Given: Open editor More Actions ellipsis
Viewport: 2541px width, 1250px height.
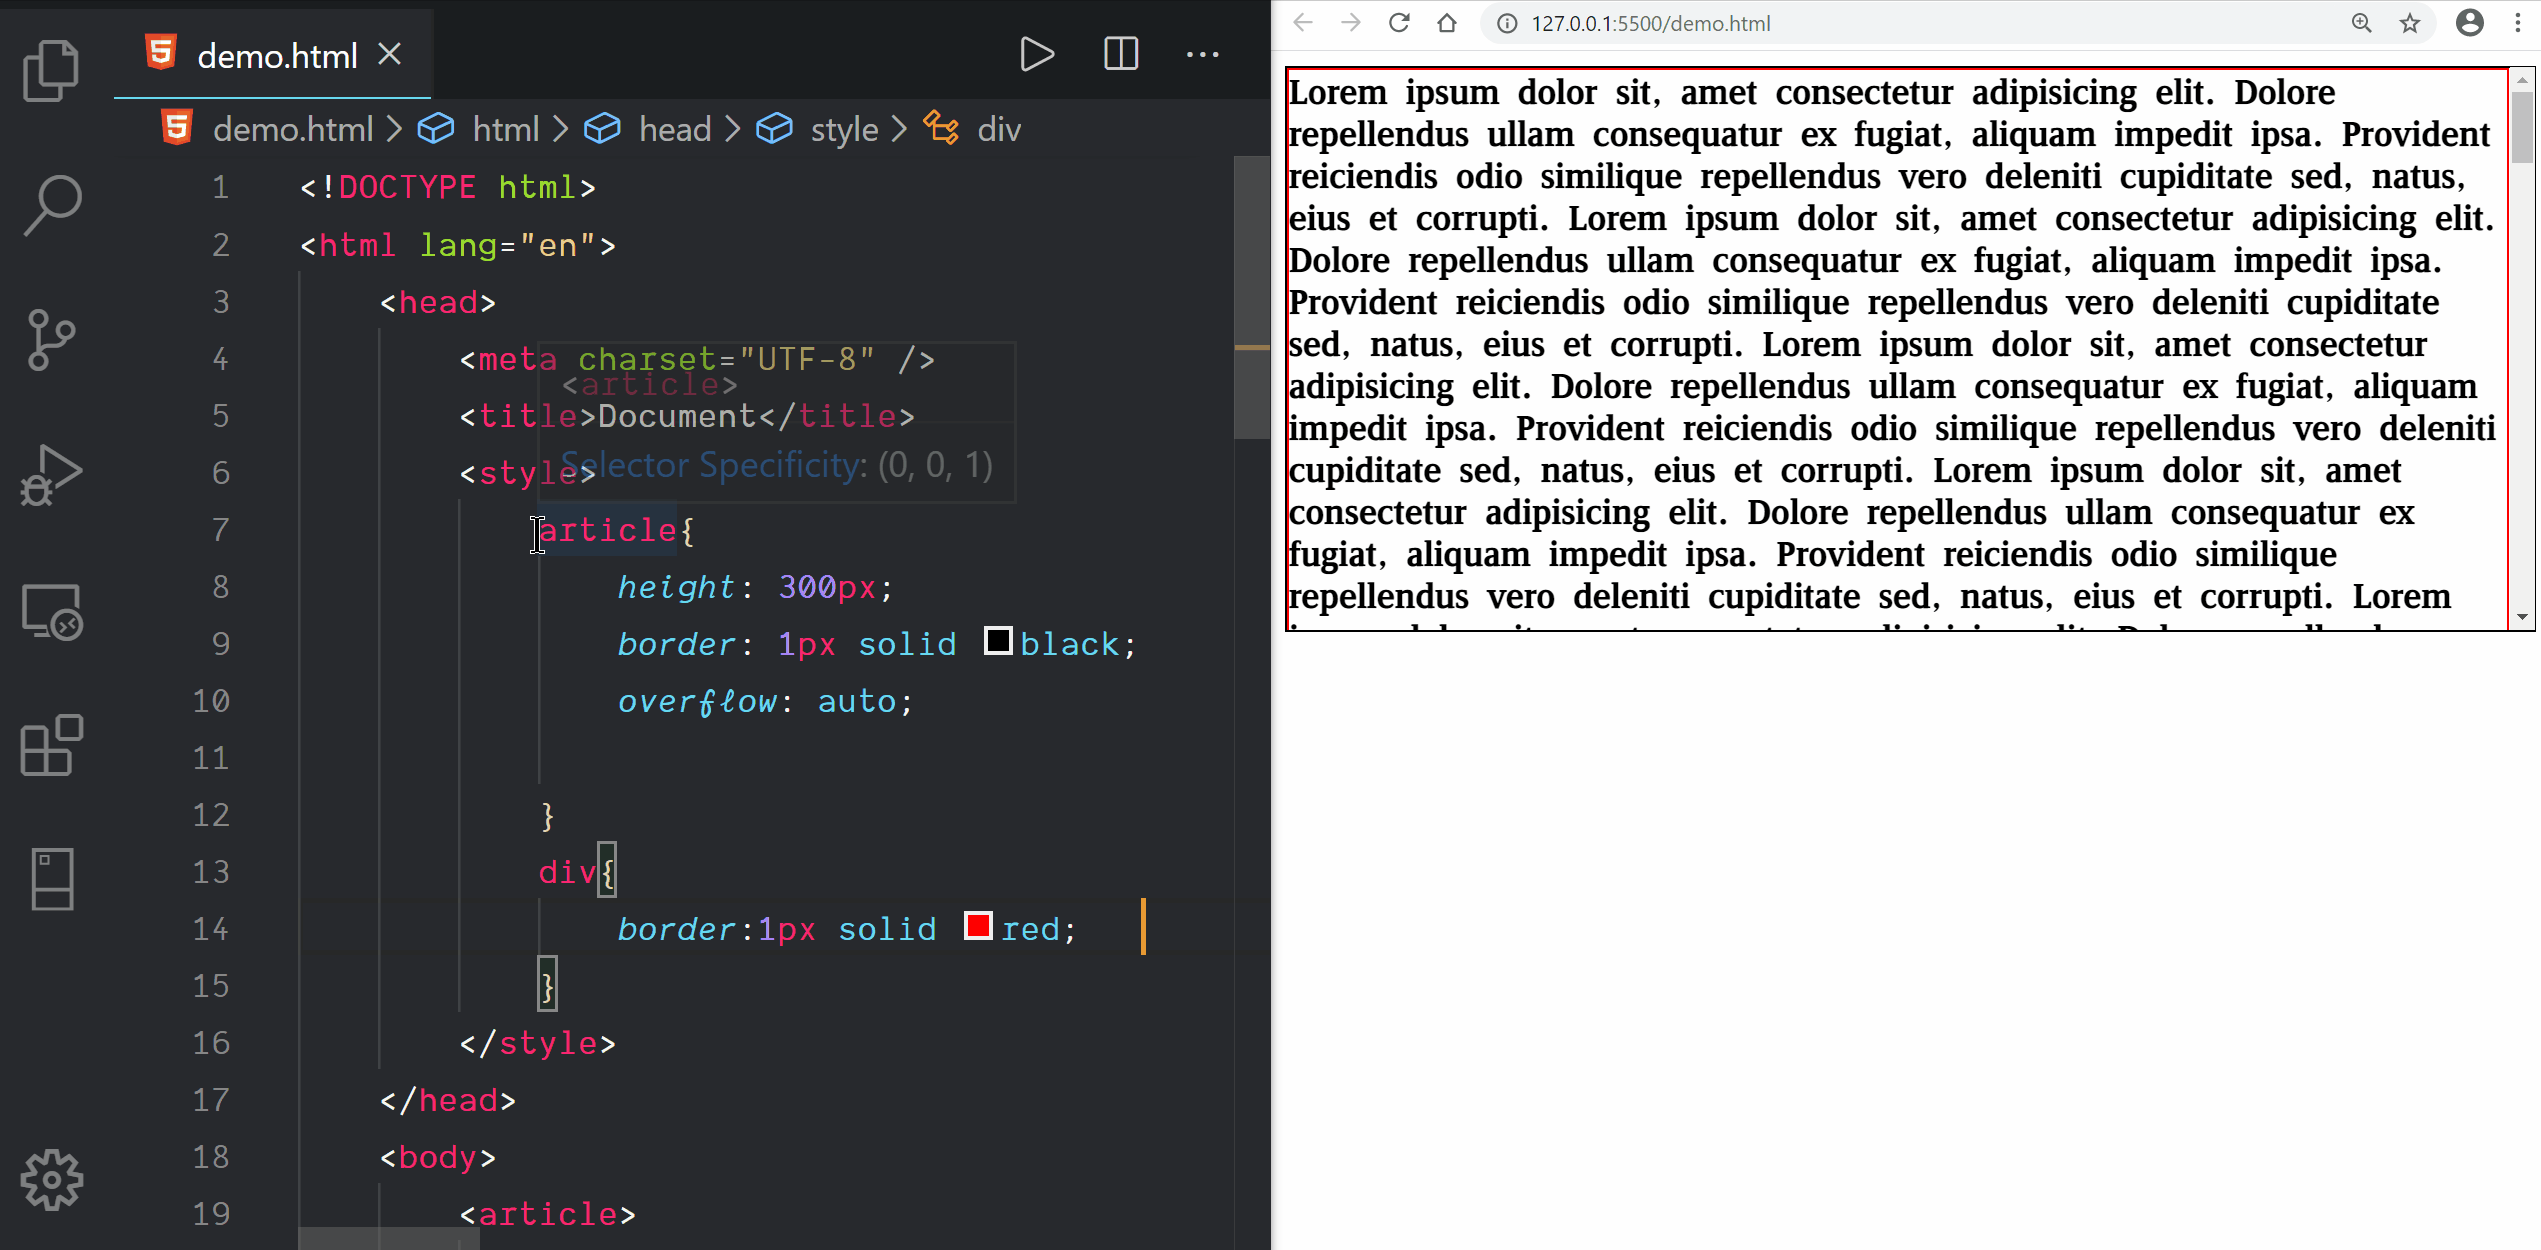Looking at the screenshot, I should (1202, 54).
